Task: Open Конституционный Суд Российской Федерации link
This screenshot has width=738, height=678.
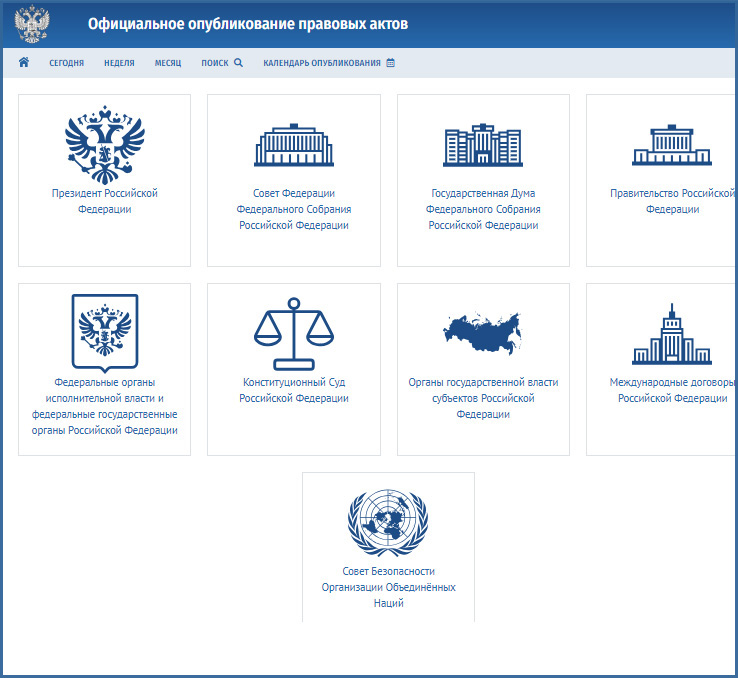Action: pos(294,390)
